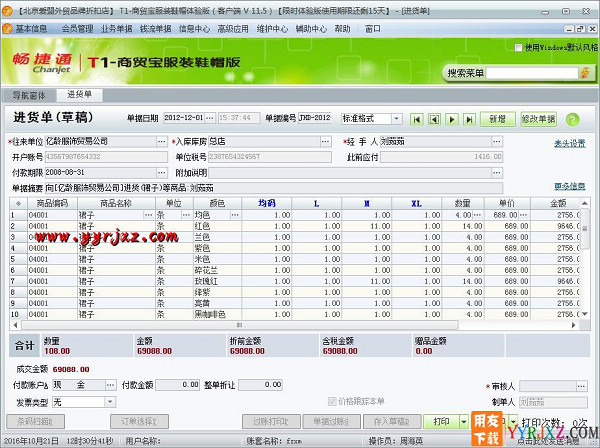Screen dimensions: 600x448
Task: Click the application logo in the title bar
Action: [x=7, y=11]
